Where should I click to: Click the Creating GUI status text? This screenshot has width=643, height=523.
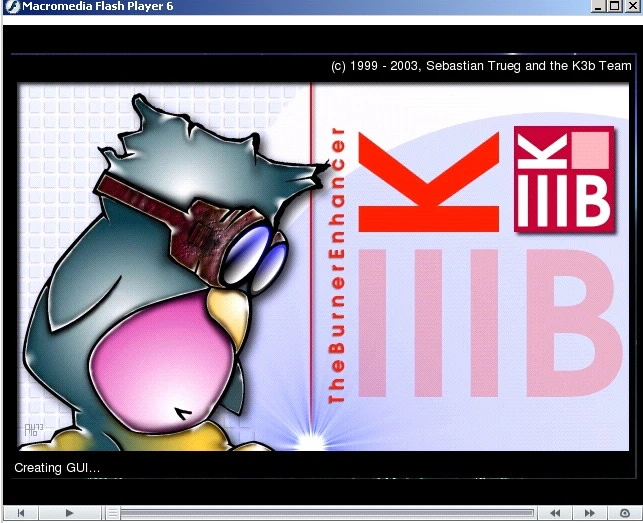click(57, 468)
